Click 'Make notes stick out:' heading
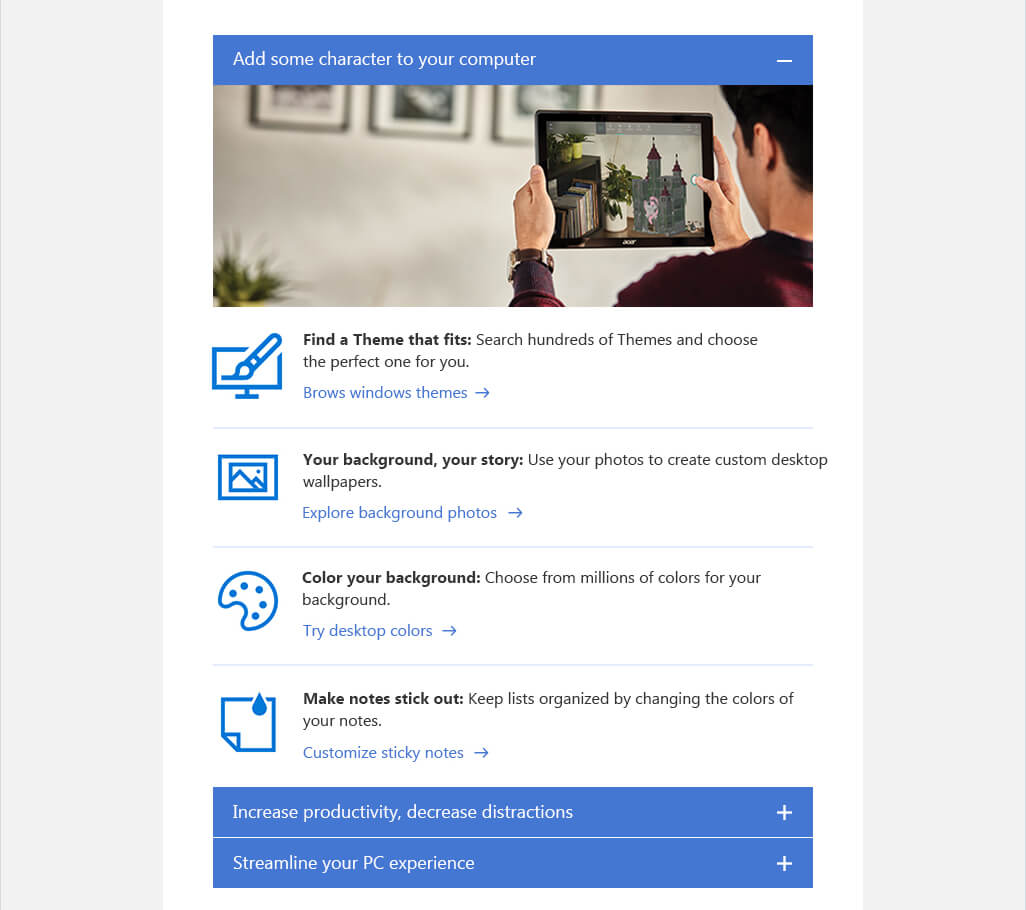Screen dimensions: 1026x910 point(383,699)
